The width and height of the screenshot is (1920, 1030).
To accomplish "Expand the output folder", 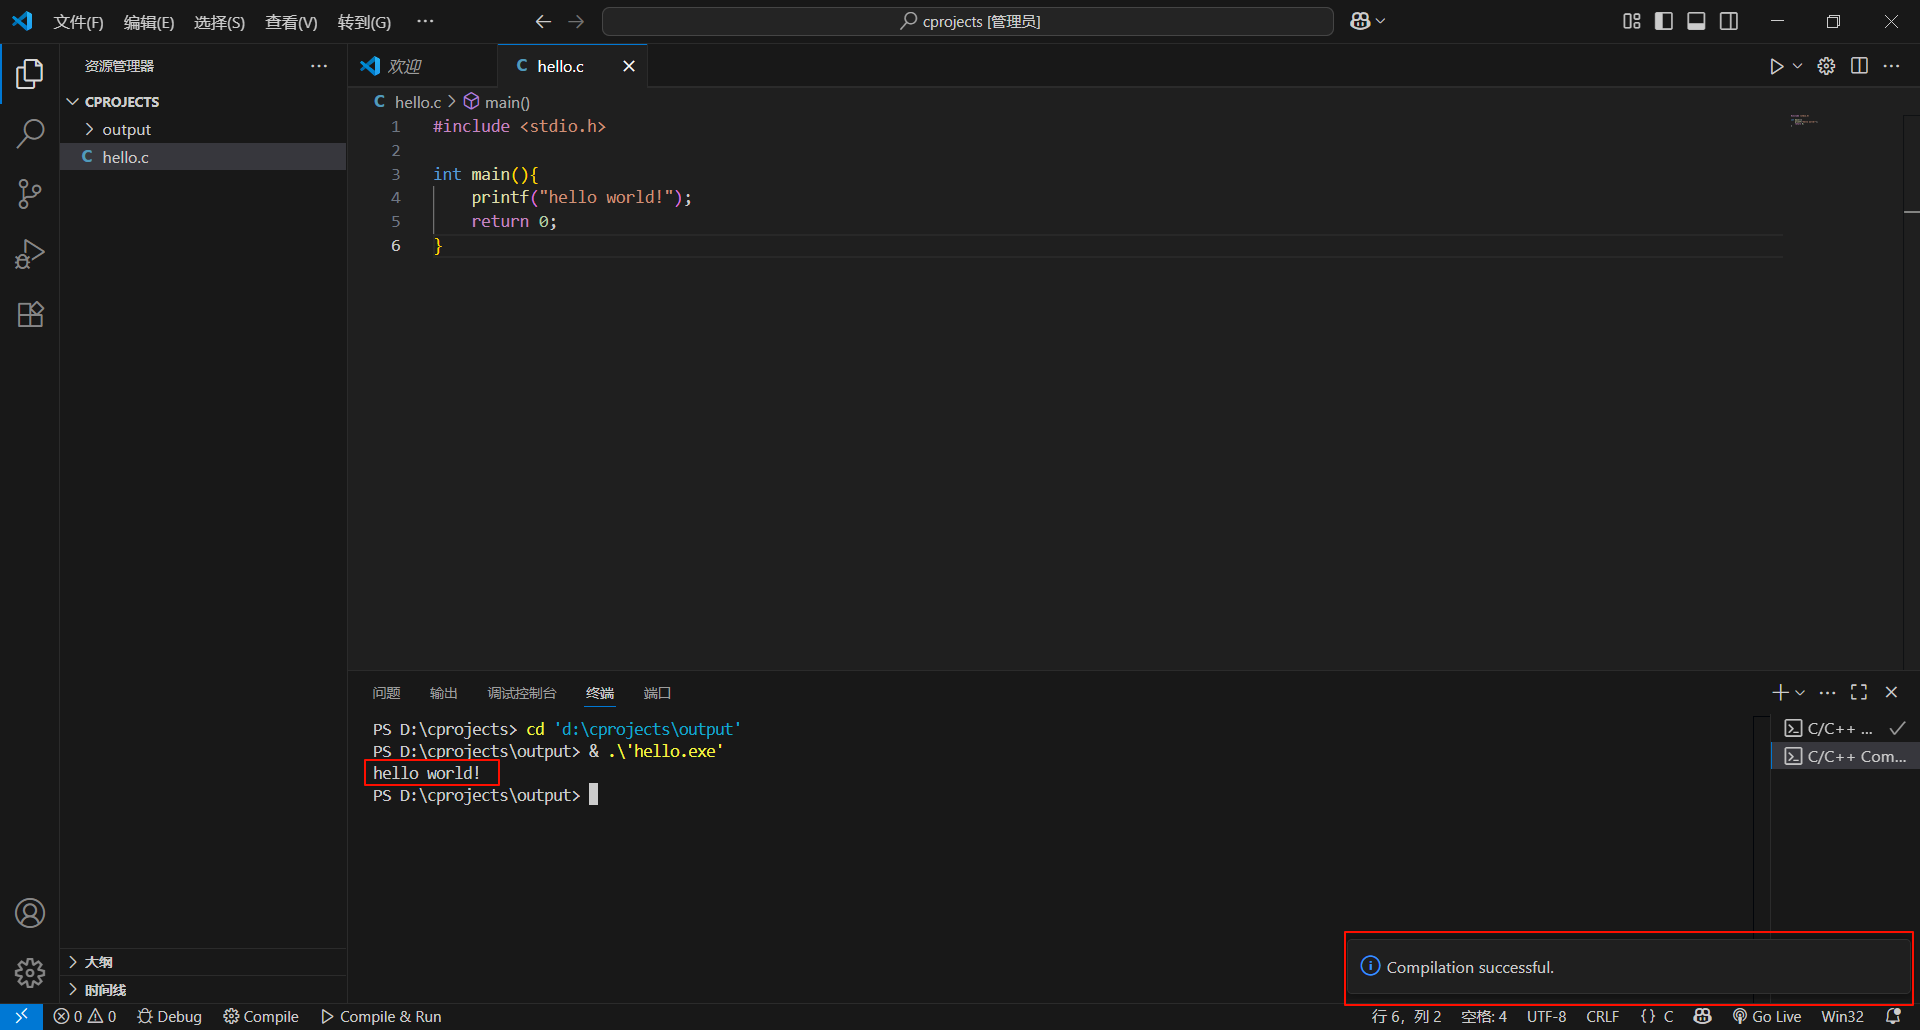I will 126,130.
